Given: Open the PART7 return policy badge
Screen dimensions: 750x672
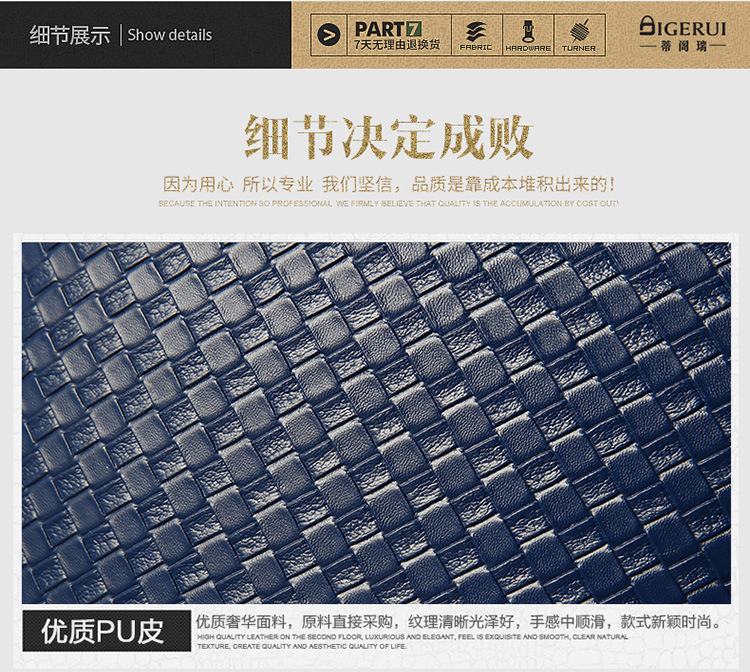Looking at the screenshot, I should coord(397,35).
